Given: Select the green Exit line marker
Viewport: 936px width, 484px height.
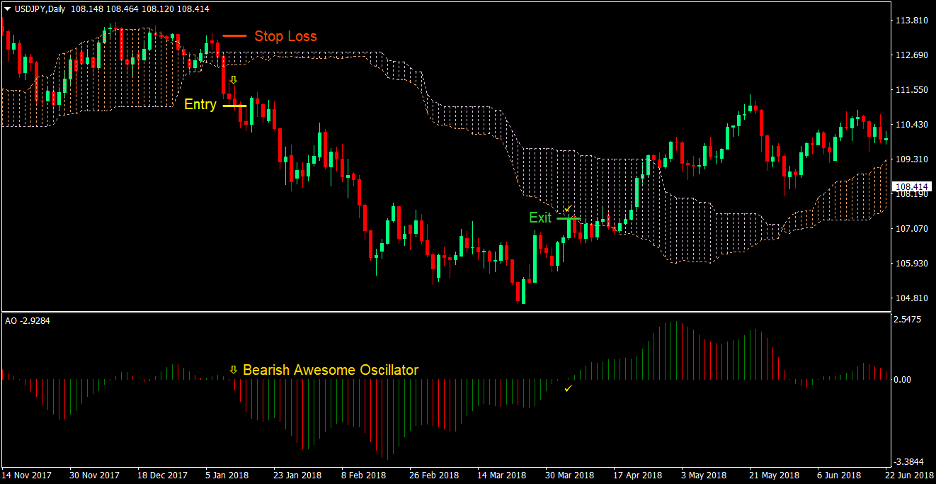Looking at the screenshot, I should [x=569, y=218].
